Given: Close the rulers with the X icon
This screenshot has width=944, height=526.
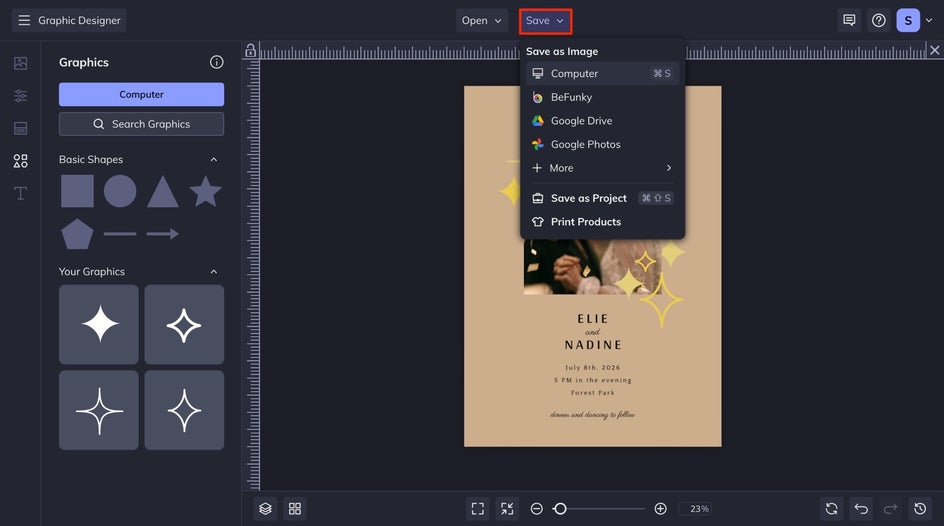Looking at the screenshot, I should coord(934,51).
